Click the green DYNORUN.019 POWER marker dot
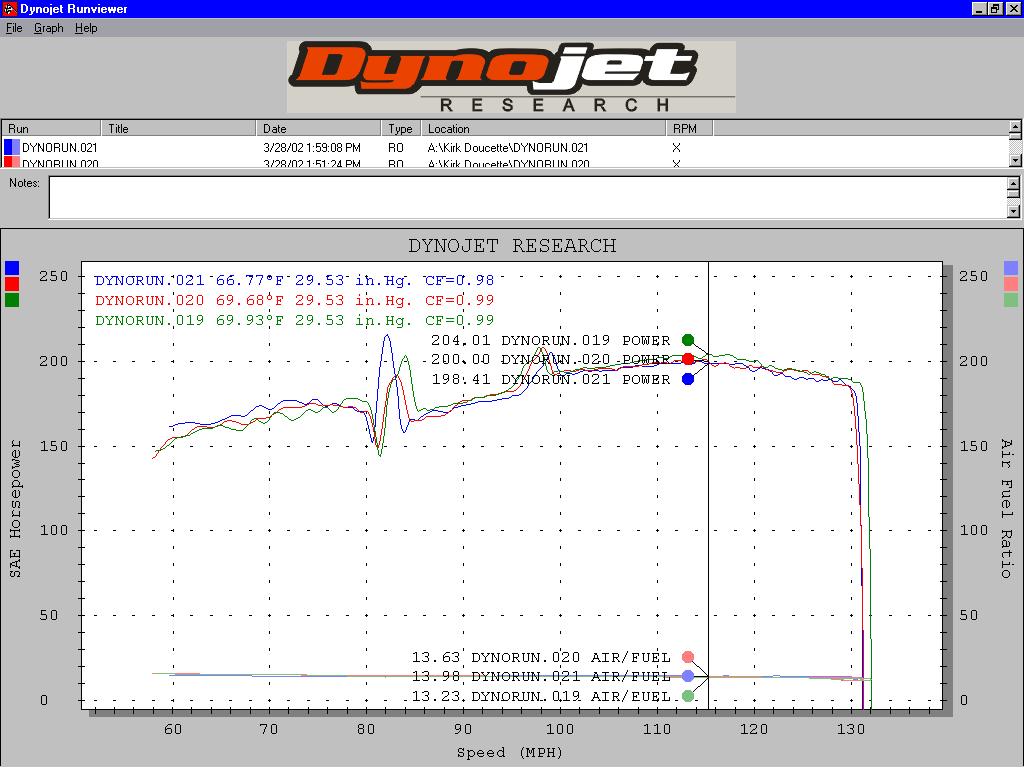 pyautogui.click(x=688, y=341)
